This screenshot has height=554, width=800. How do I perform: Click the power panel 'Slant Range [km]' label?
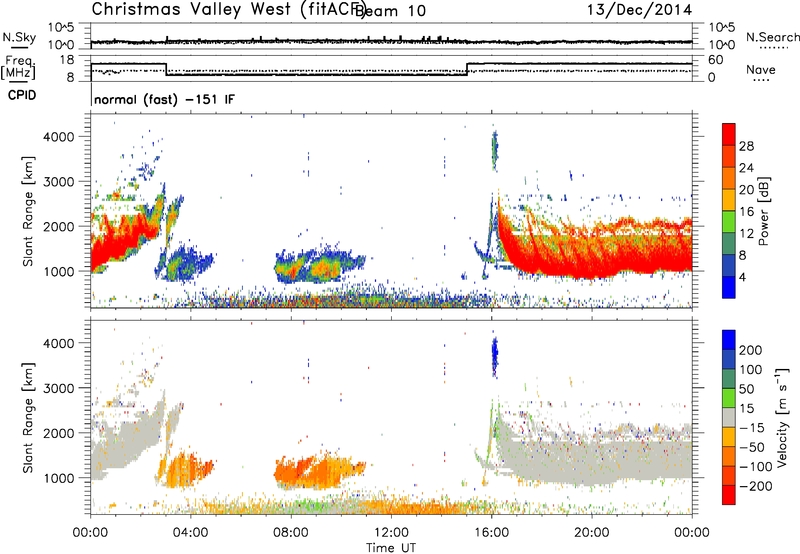[28, 211]
